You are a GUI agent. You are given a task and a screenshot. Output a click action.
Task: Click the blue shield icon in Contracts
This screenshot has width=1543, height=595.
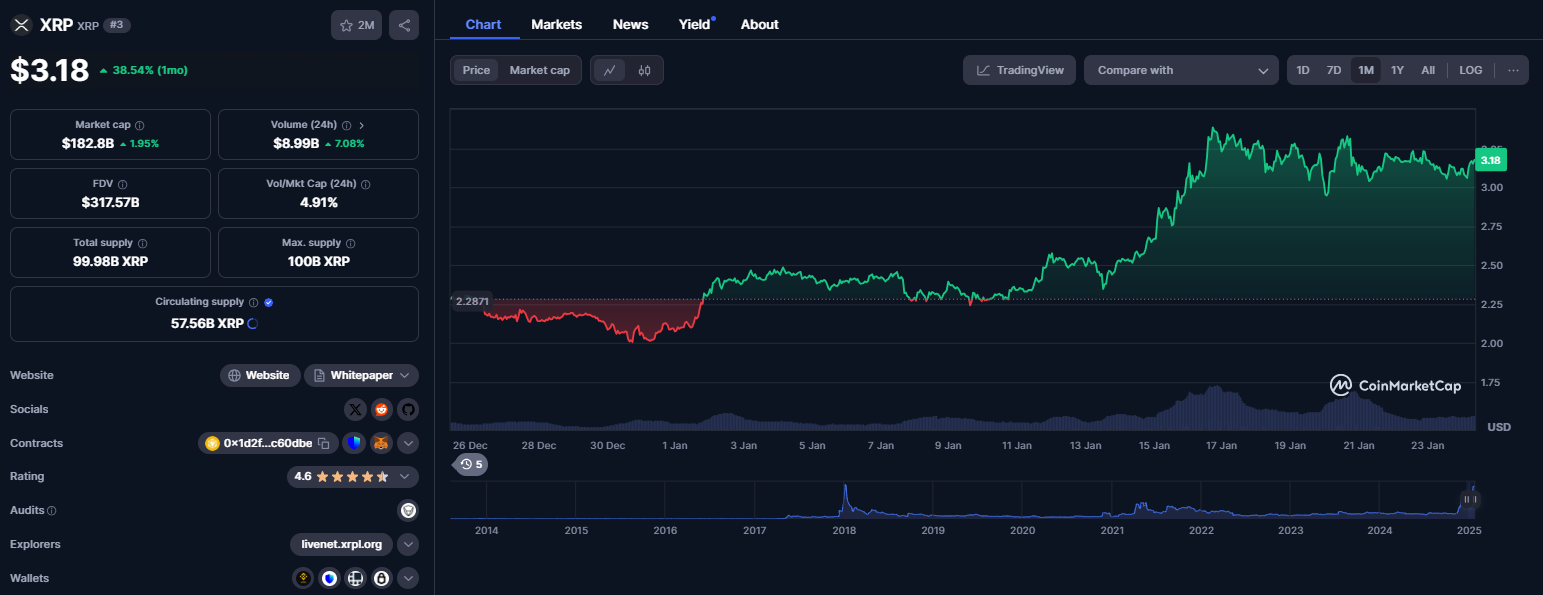[354, 443]
